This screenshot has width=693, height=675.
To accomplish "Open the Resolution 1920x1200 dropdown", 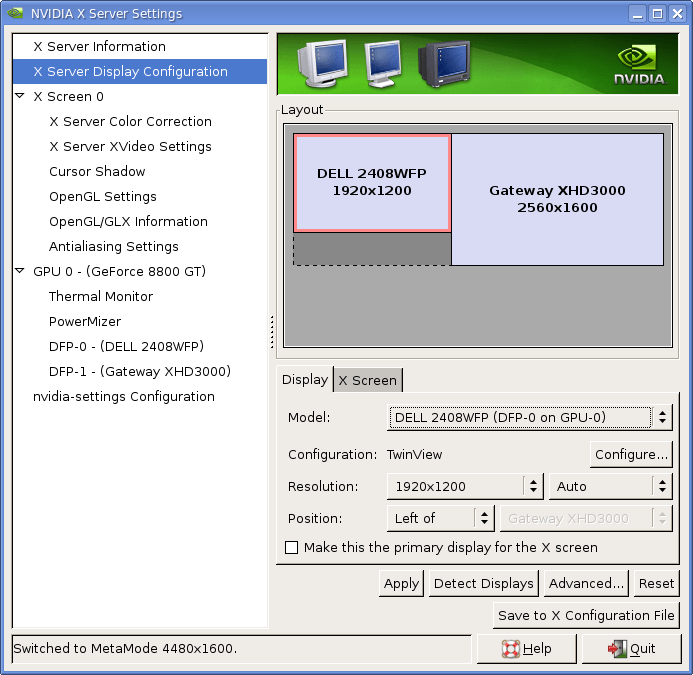I will coord(465,486).
